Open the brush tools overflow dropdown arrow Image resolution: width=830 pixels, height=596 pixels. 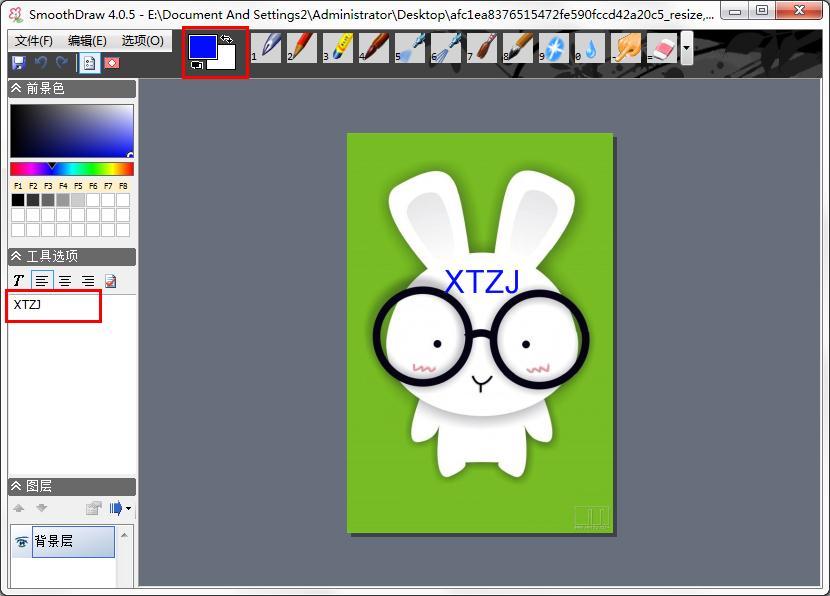687,48
